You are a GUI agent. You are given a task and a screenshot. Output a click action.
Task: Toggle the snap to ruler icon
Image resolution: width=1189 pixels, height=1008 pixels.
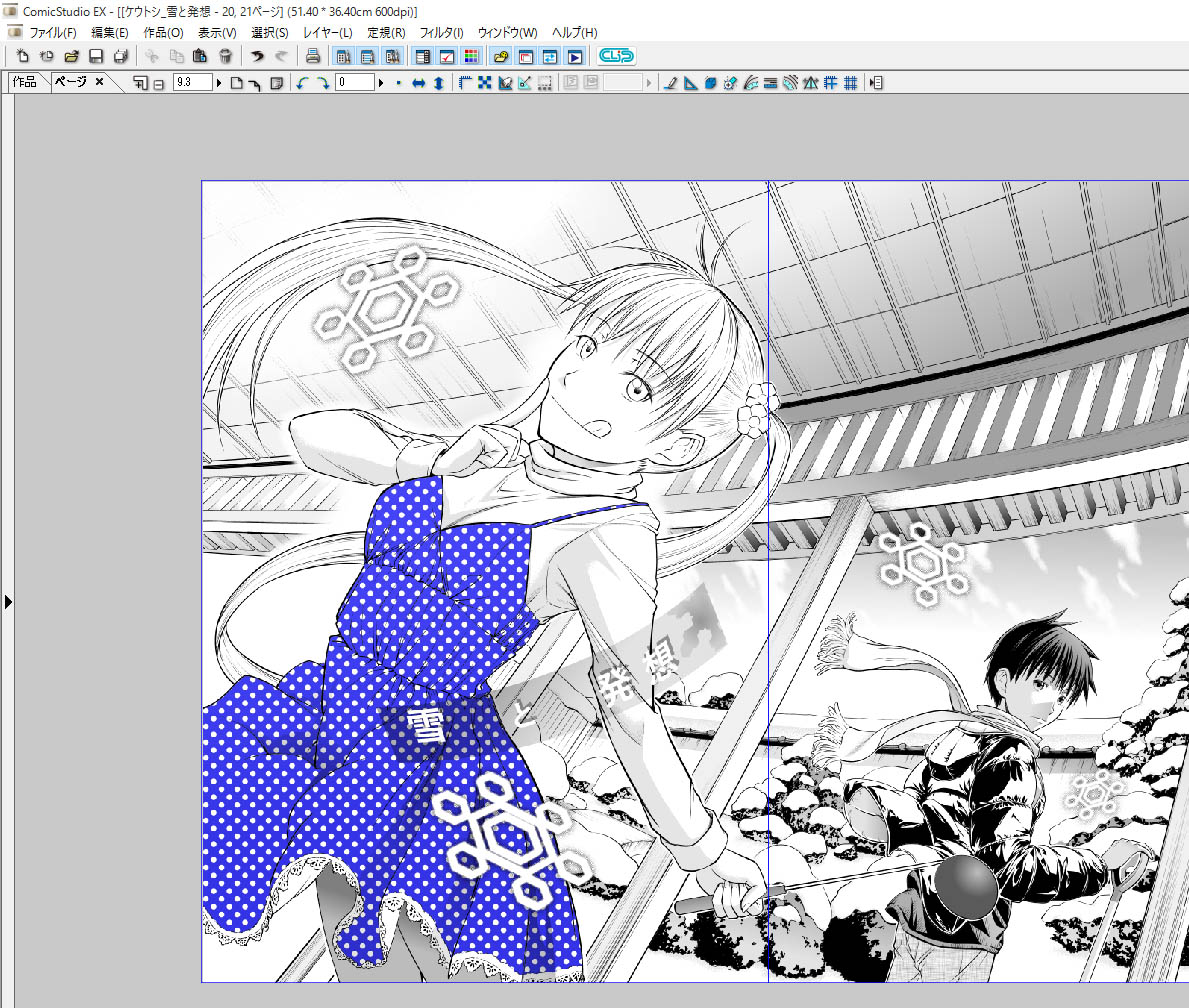(525, 83)
